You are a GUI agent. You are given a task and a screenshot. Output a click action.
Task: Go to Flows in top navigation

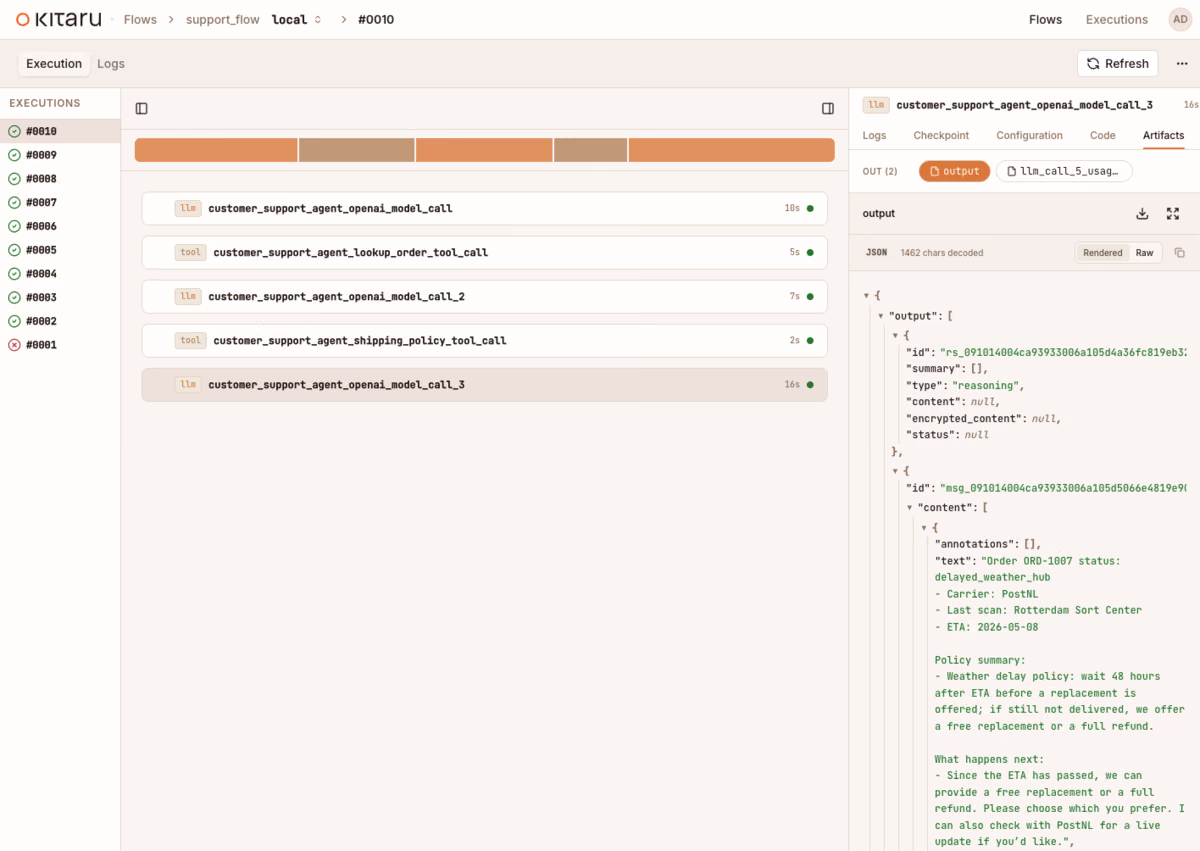tap(1046, 19)
